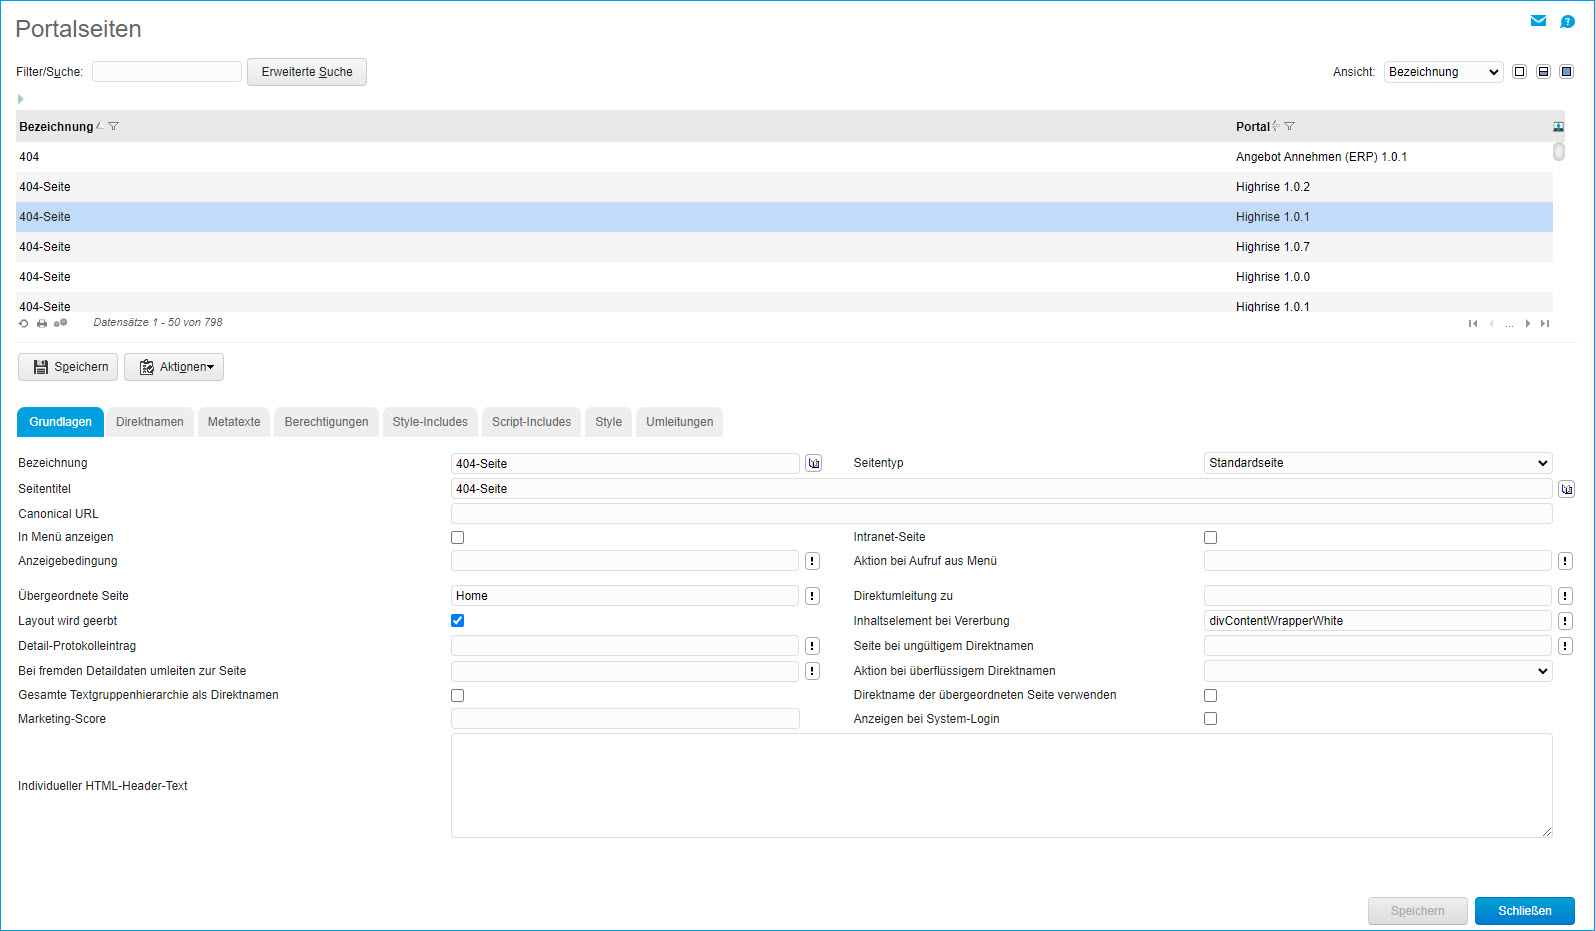Click the refresh icon below the table
Screen dimensions: 1595x931
tap(24, 323)
